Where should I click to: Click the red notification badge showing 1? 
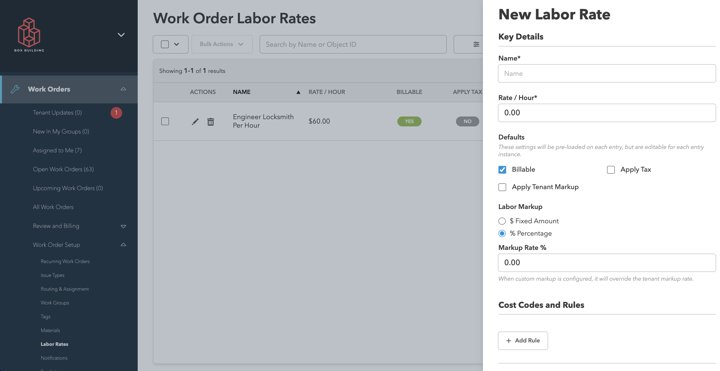116,112
